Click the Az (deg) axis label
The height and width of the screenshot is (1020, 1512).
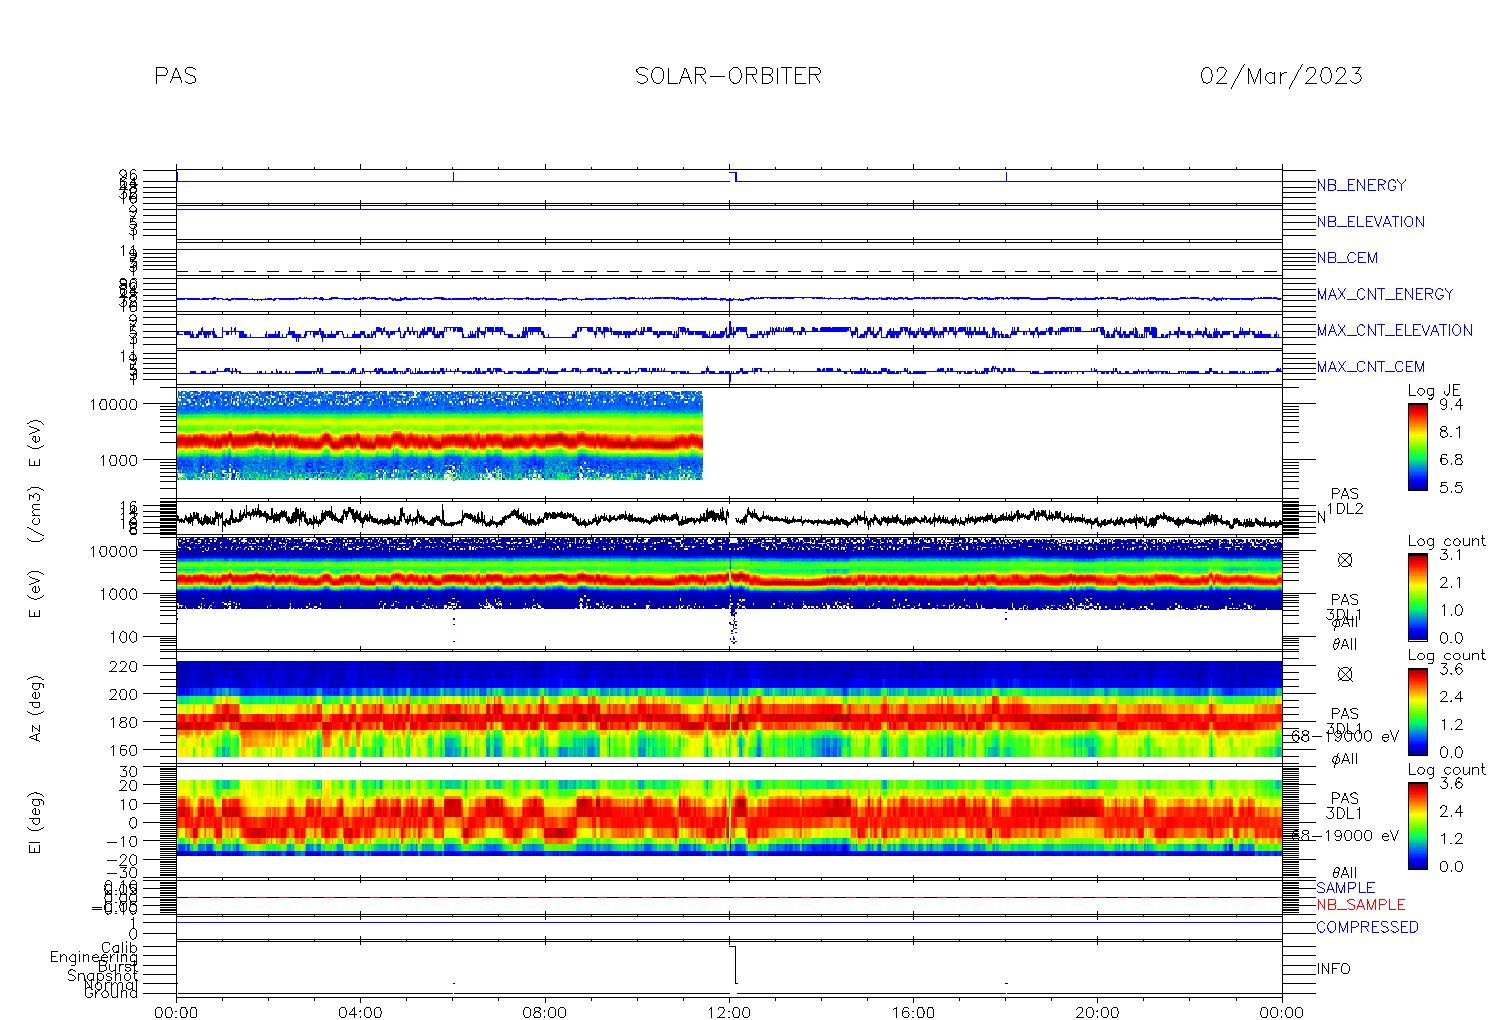pos(36,707)
